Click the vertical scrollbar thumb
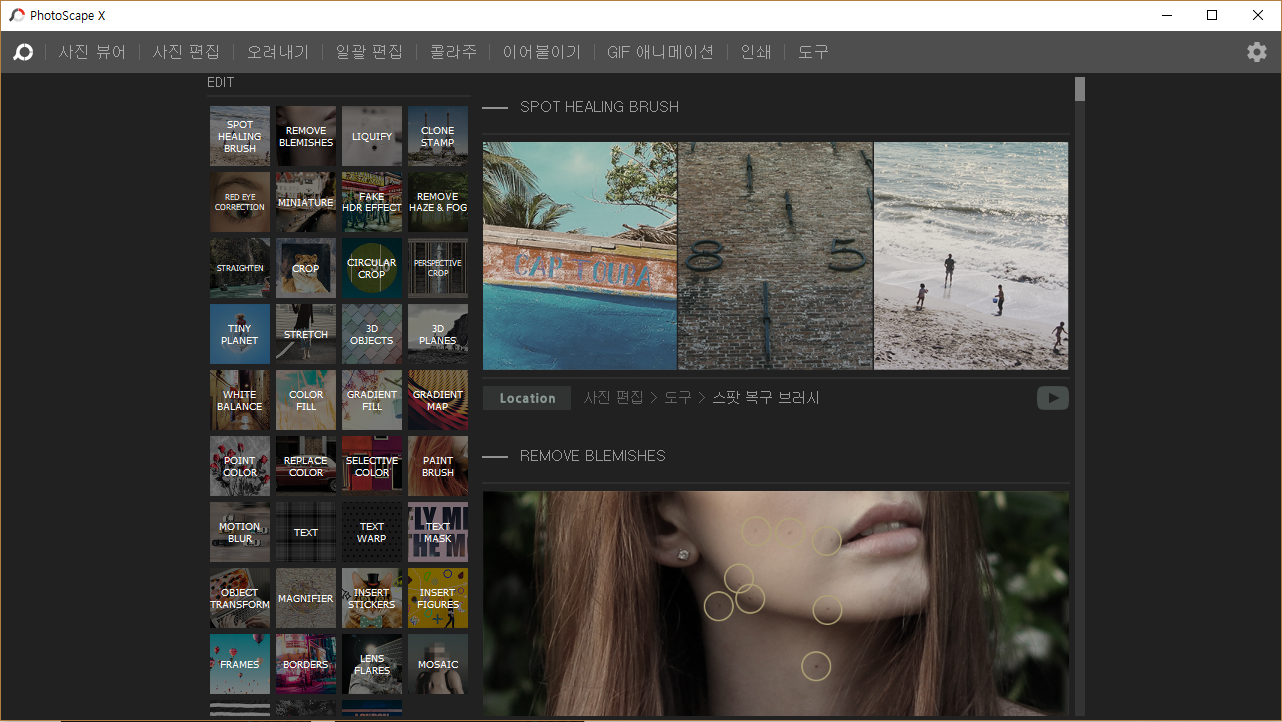1282x722 pixels. [1080, 89]
